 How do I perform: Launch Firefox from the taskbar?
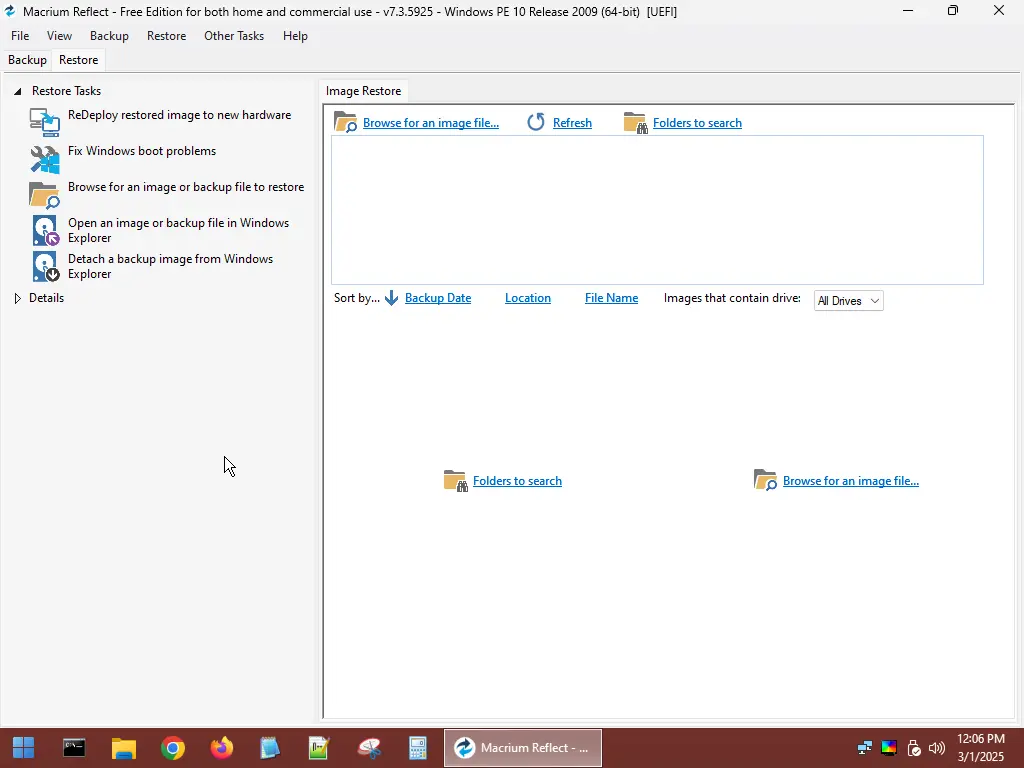222,748
